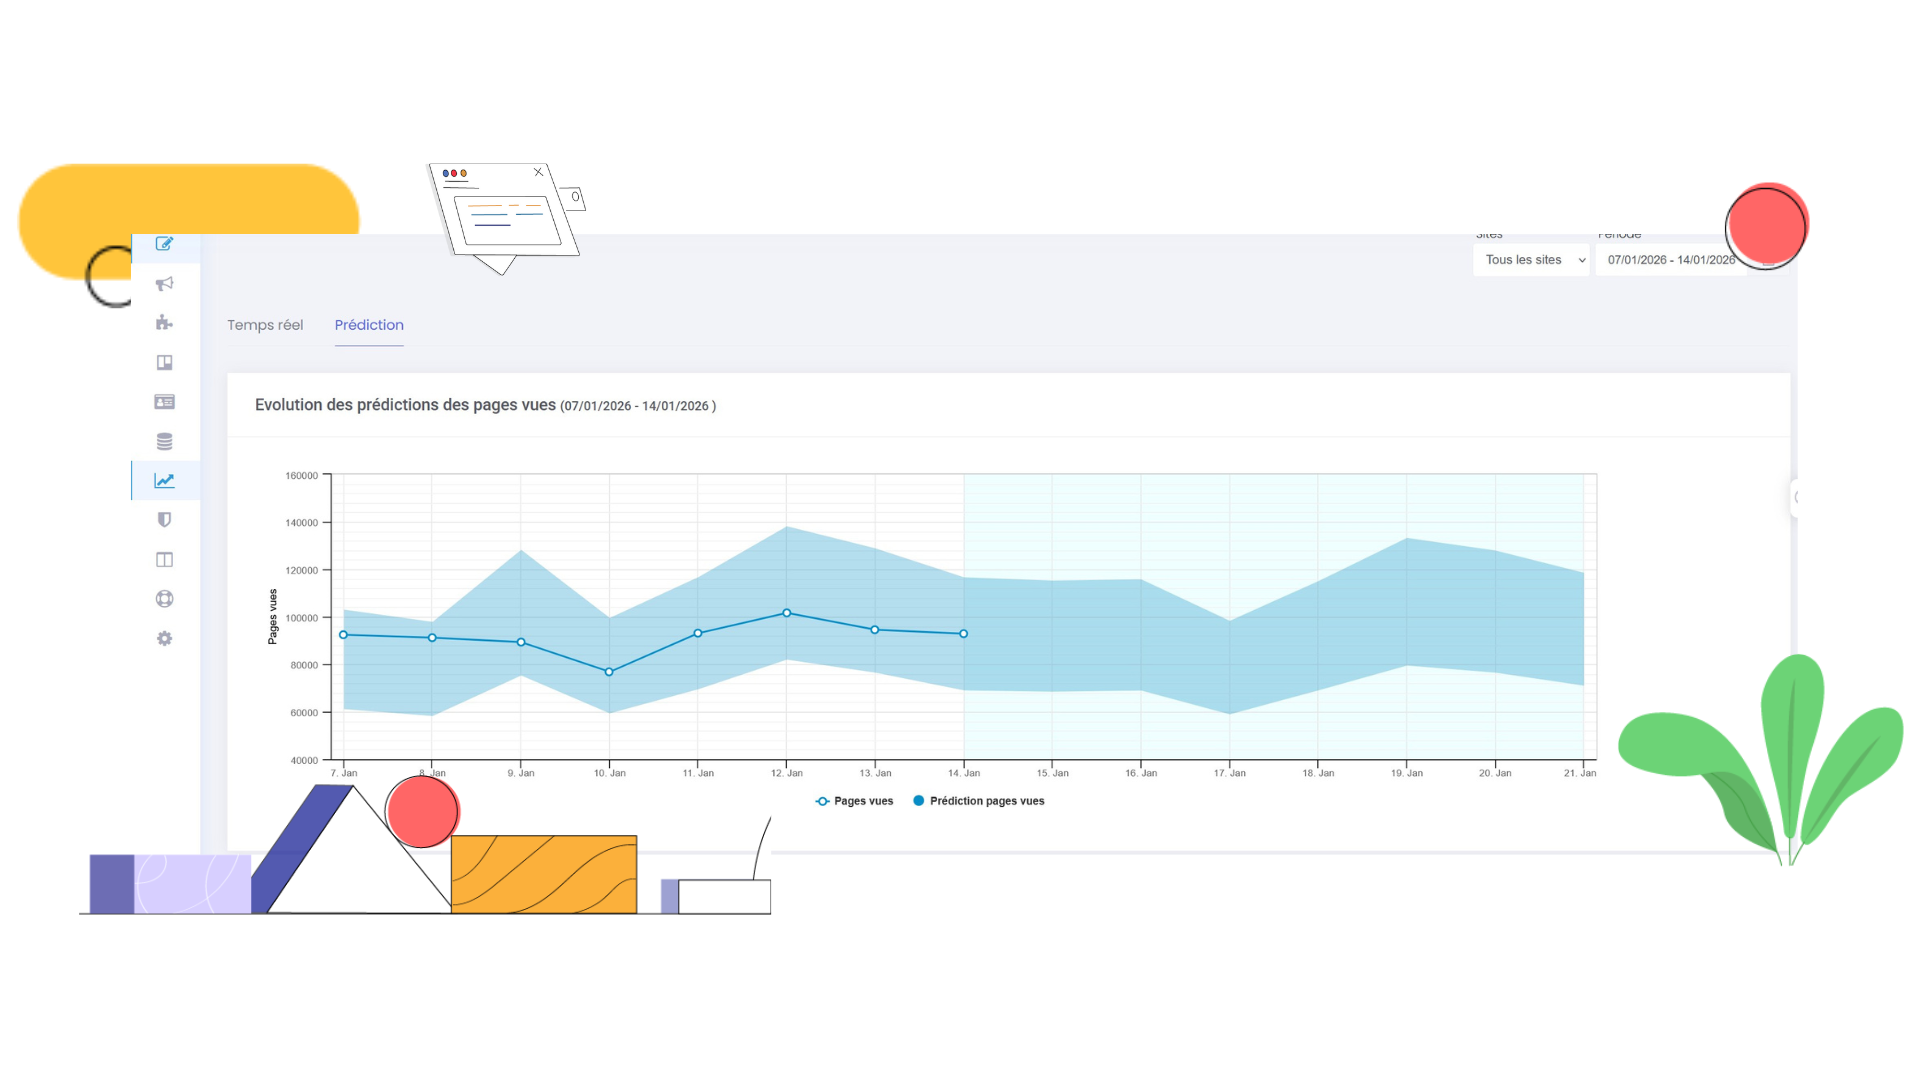
Task: Toggle the Pages vues legend entry
Action: tap(854, 800)
